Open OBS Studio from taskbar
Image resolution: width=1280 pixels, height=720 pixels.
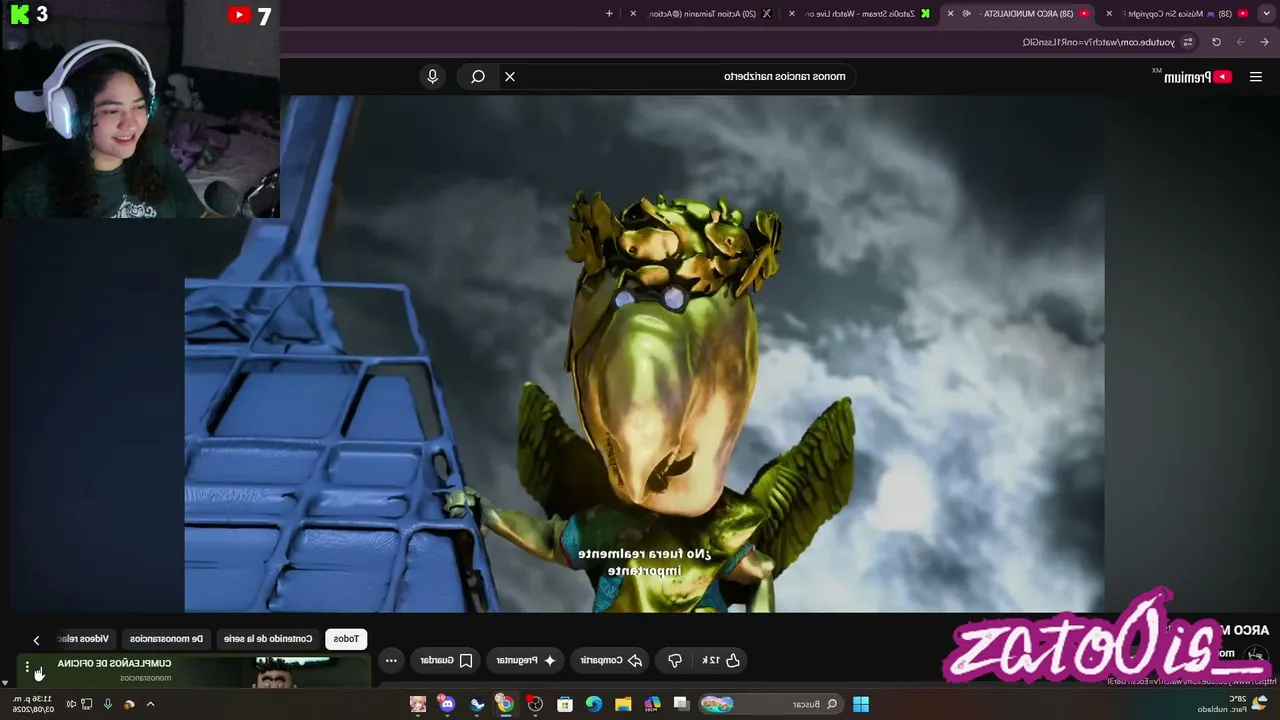click(x=536, y=704)
